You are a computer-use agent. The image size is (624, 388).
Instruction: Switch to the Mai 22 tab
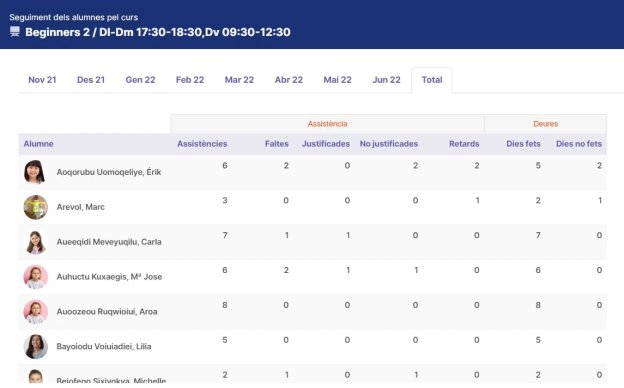tap(337, 80)
